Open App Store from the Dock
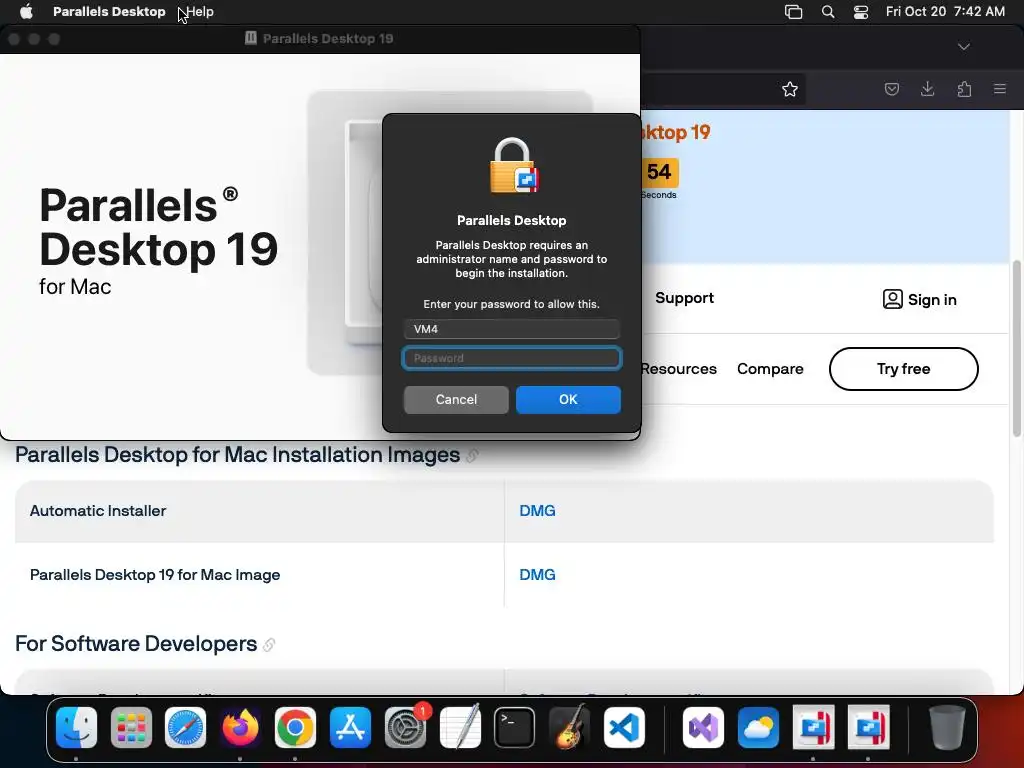The height and width of the screenshot is (768, 1024). pos(351,727)
